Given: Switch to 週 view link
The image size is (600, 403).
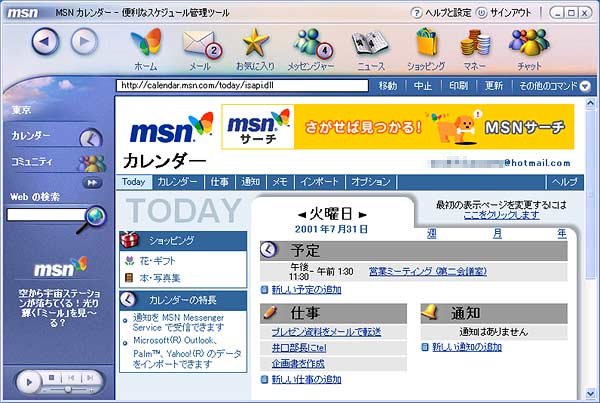Looking at the screenshot, I should pos(432,233).
